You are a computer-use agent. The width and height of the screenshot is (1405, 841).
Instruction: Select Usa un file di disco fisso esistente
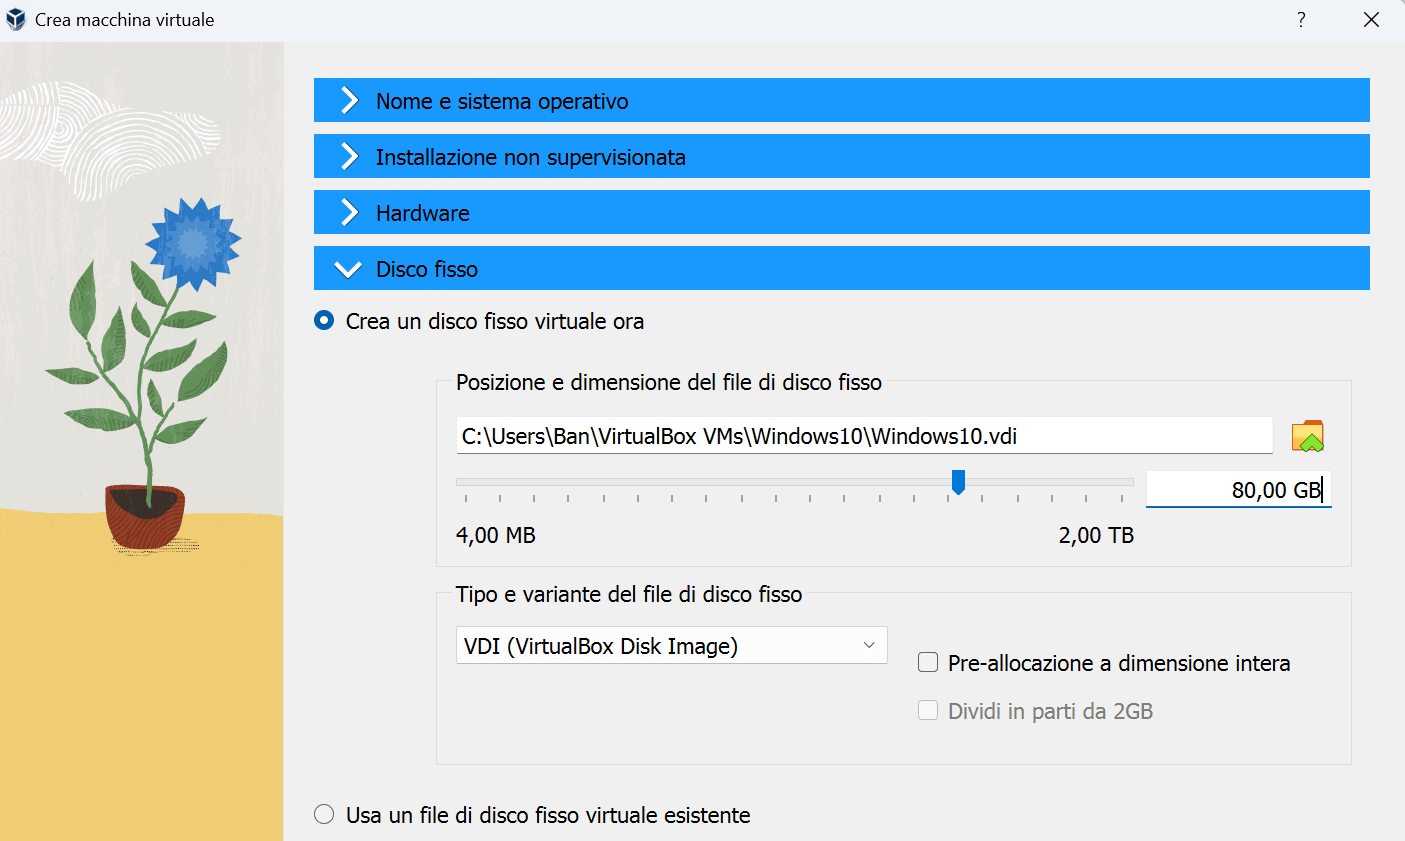pyautogui.click(x=324, y=815)
